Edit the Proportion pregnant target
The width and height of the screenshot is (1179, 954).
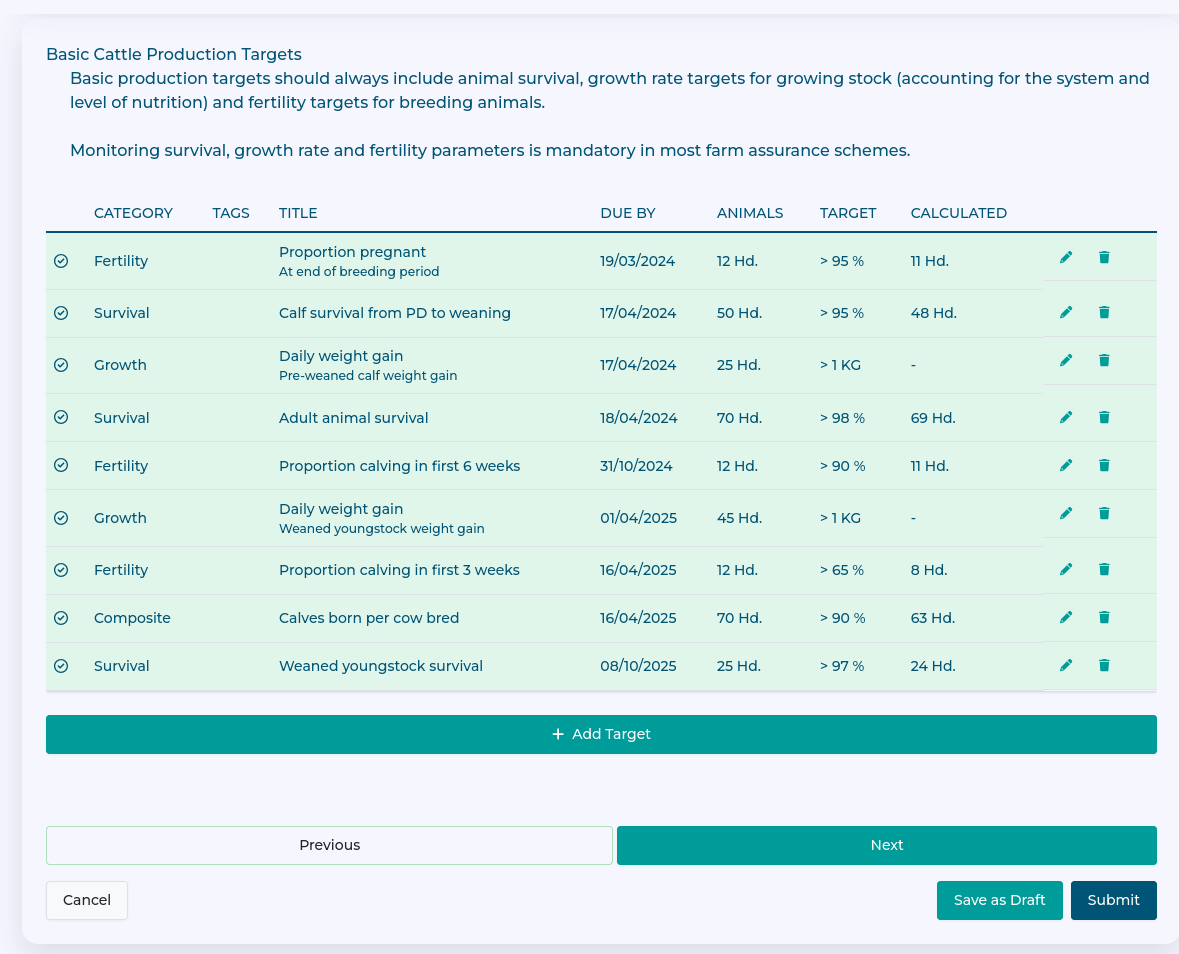pos(1066,258)
